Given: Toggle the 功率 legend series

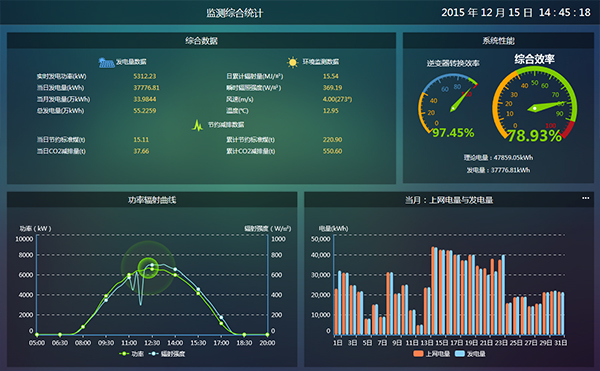Looking at the screenshot, I should coord(132,354).
